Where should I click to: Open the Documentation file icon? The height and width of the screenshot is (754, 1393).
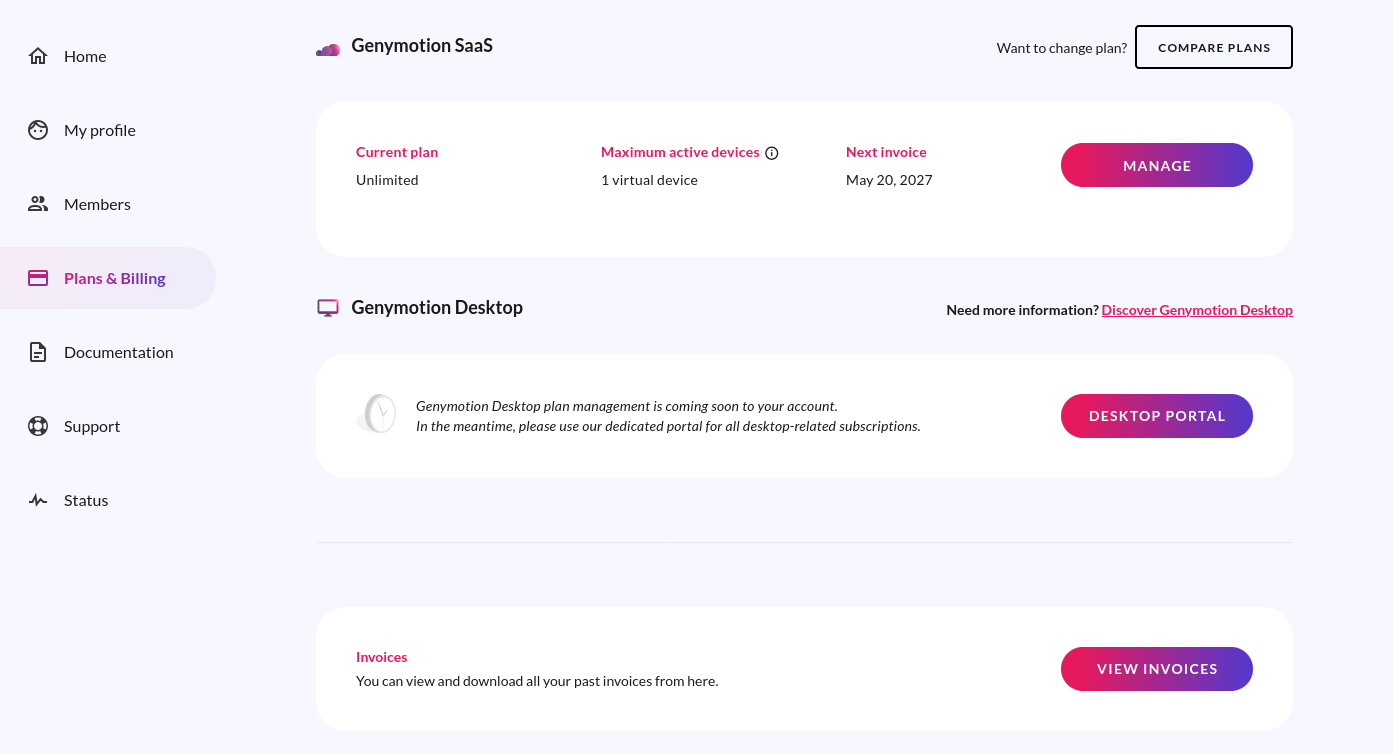(38, 352)
